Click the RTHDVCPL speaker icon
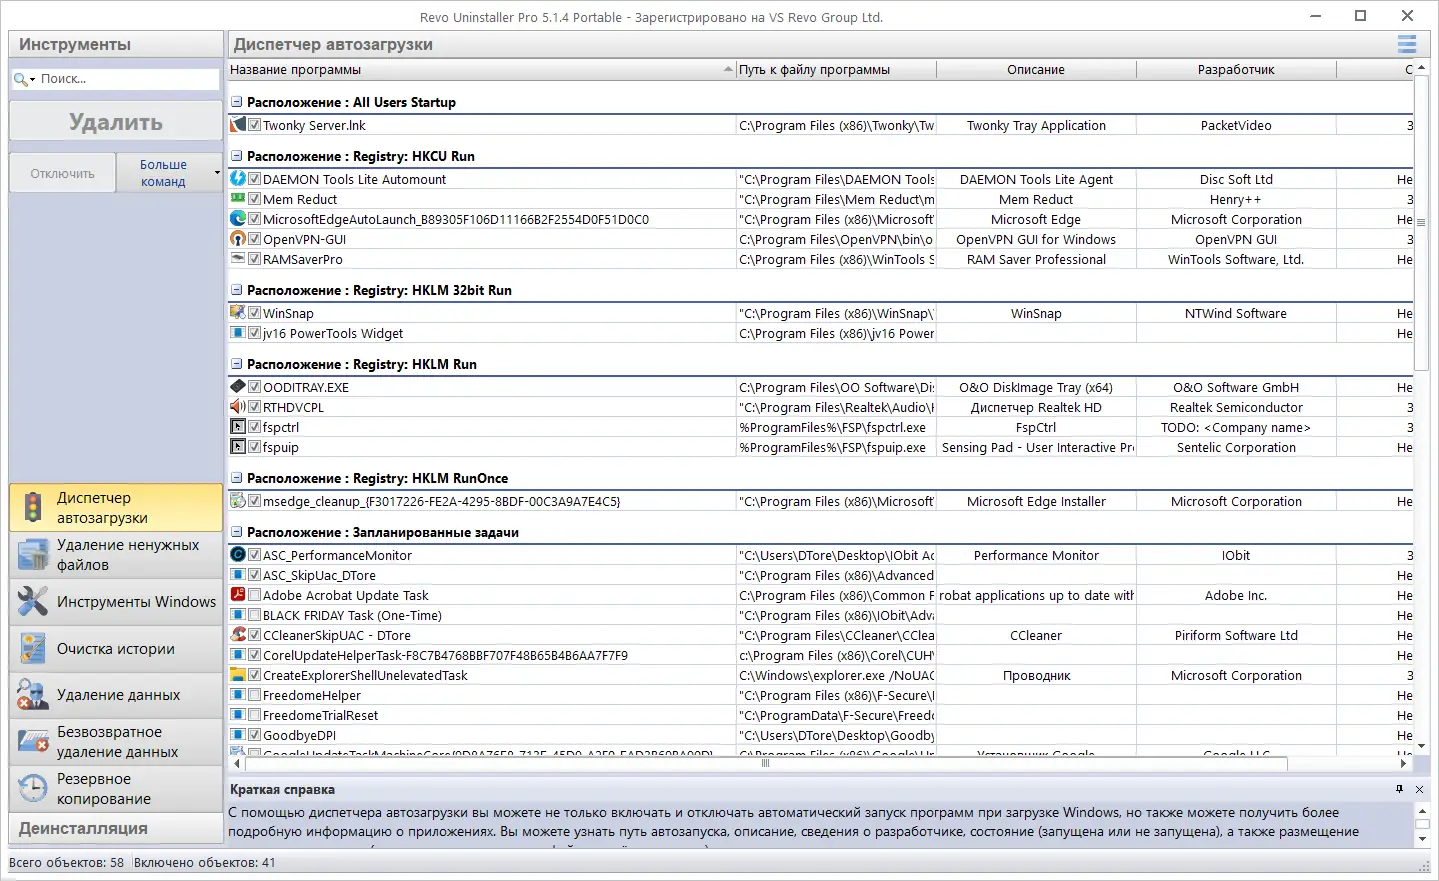The height and width of the screenshot is (881, 1439). point(238,407)
